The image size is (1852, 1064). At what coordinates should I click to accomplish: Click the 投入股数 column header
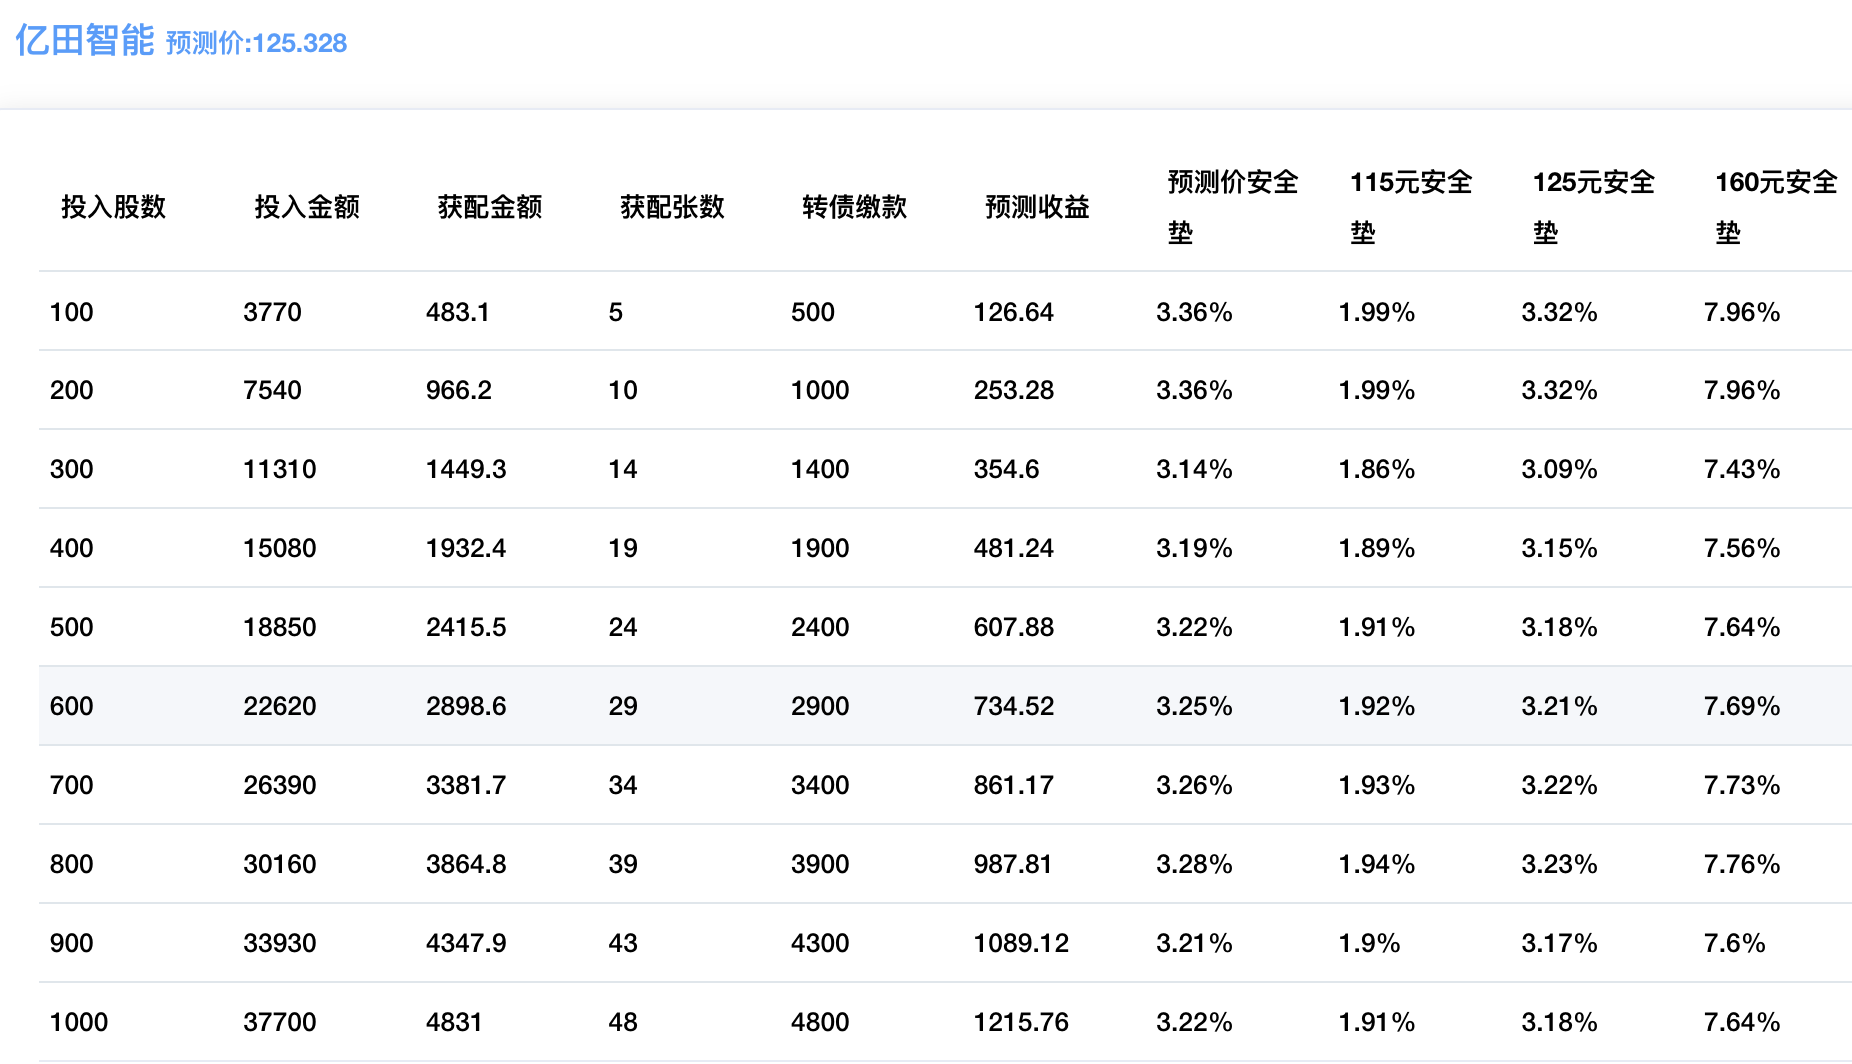pos(113,207)
